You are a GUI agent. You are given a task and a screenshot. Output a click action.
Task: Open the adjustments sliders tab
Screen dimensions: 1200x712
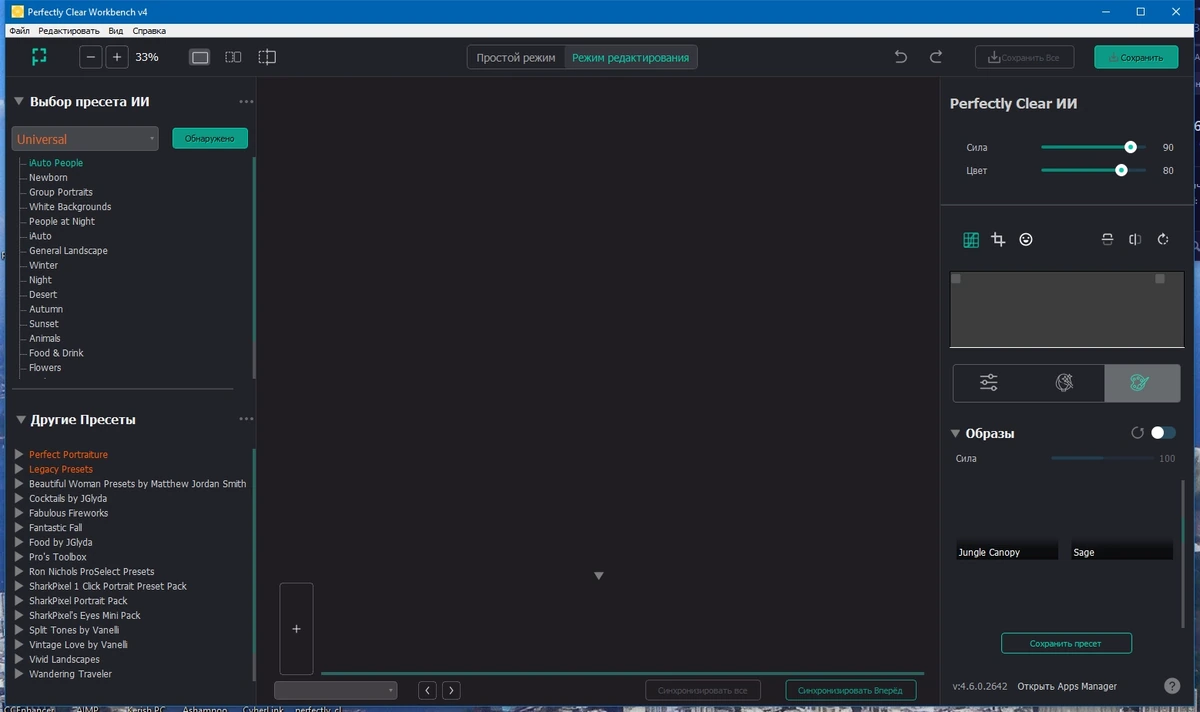[989, 382]
